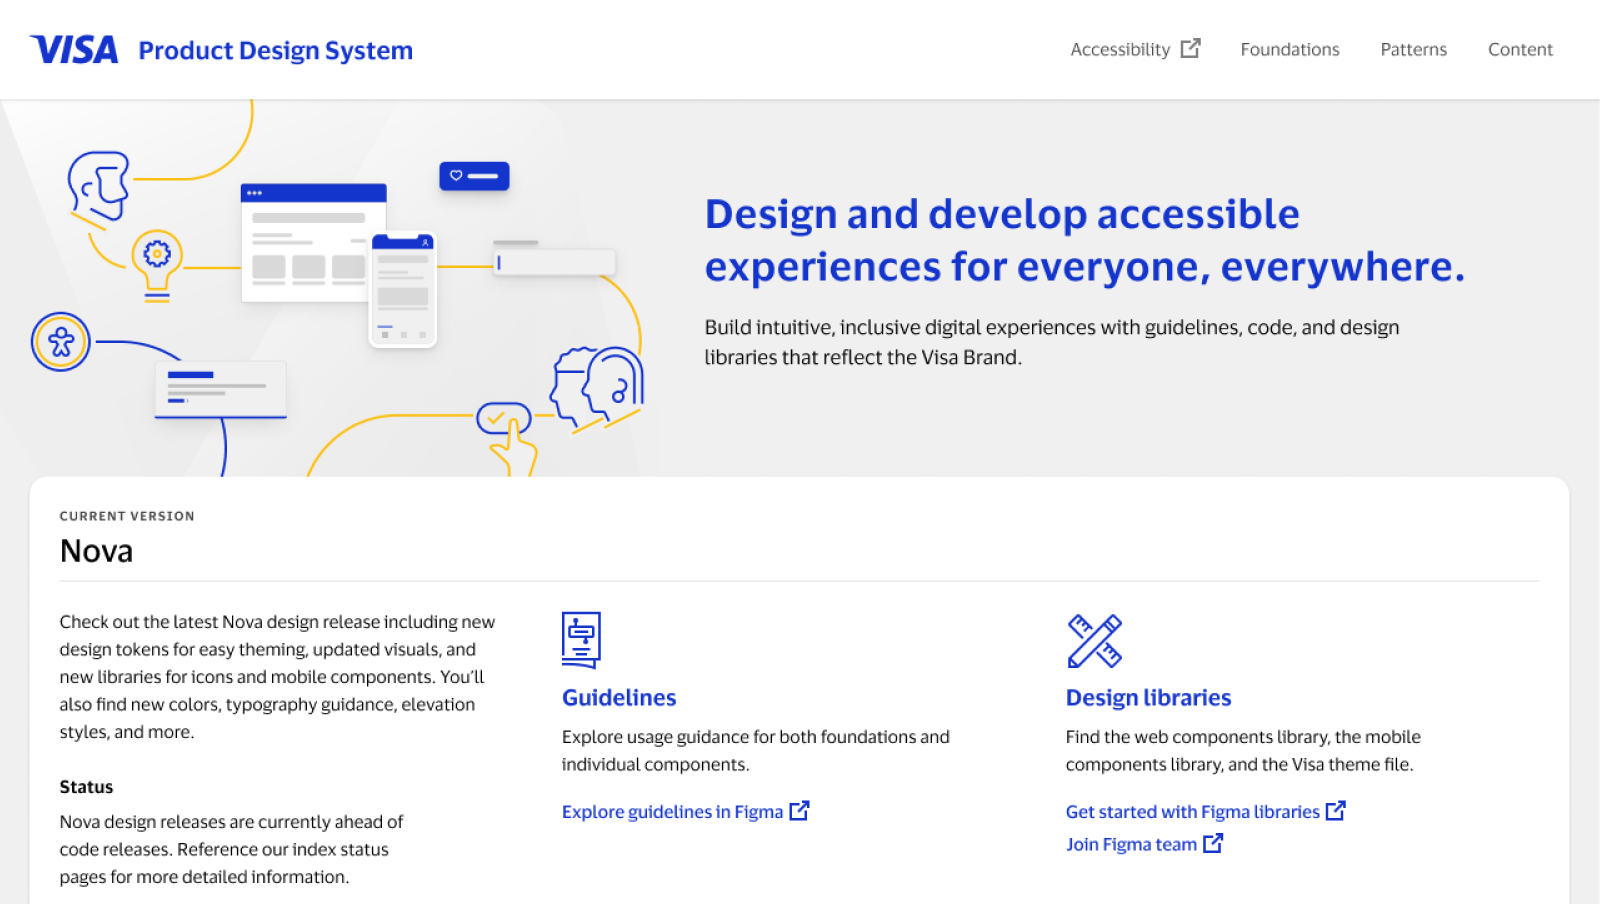
Task: Open the Patterns navigation item
Action: [1413, 49]
